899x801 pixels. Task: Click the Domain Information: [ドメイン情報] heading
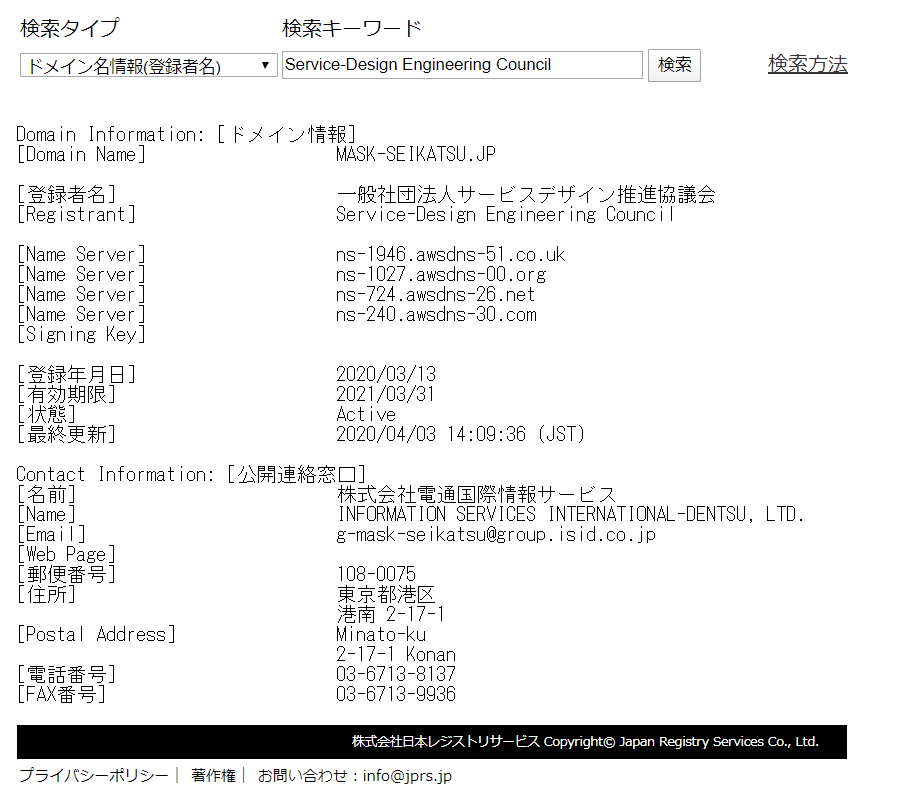(x=186, y=134)
